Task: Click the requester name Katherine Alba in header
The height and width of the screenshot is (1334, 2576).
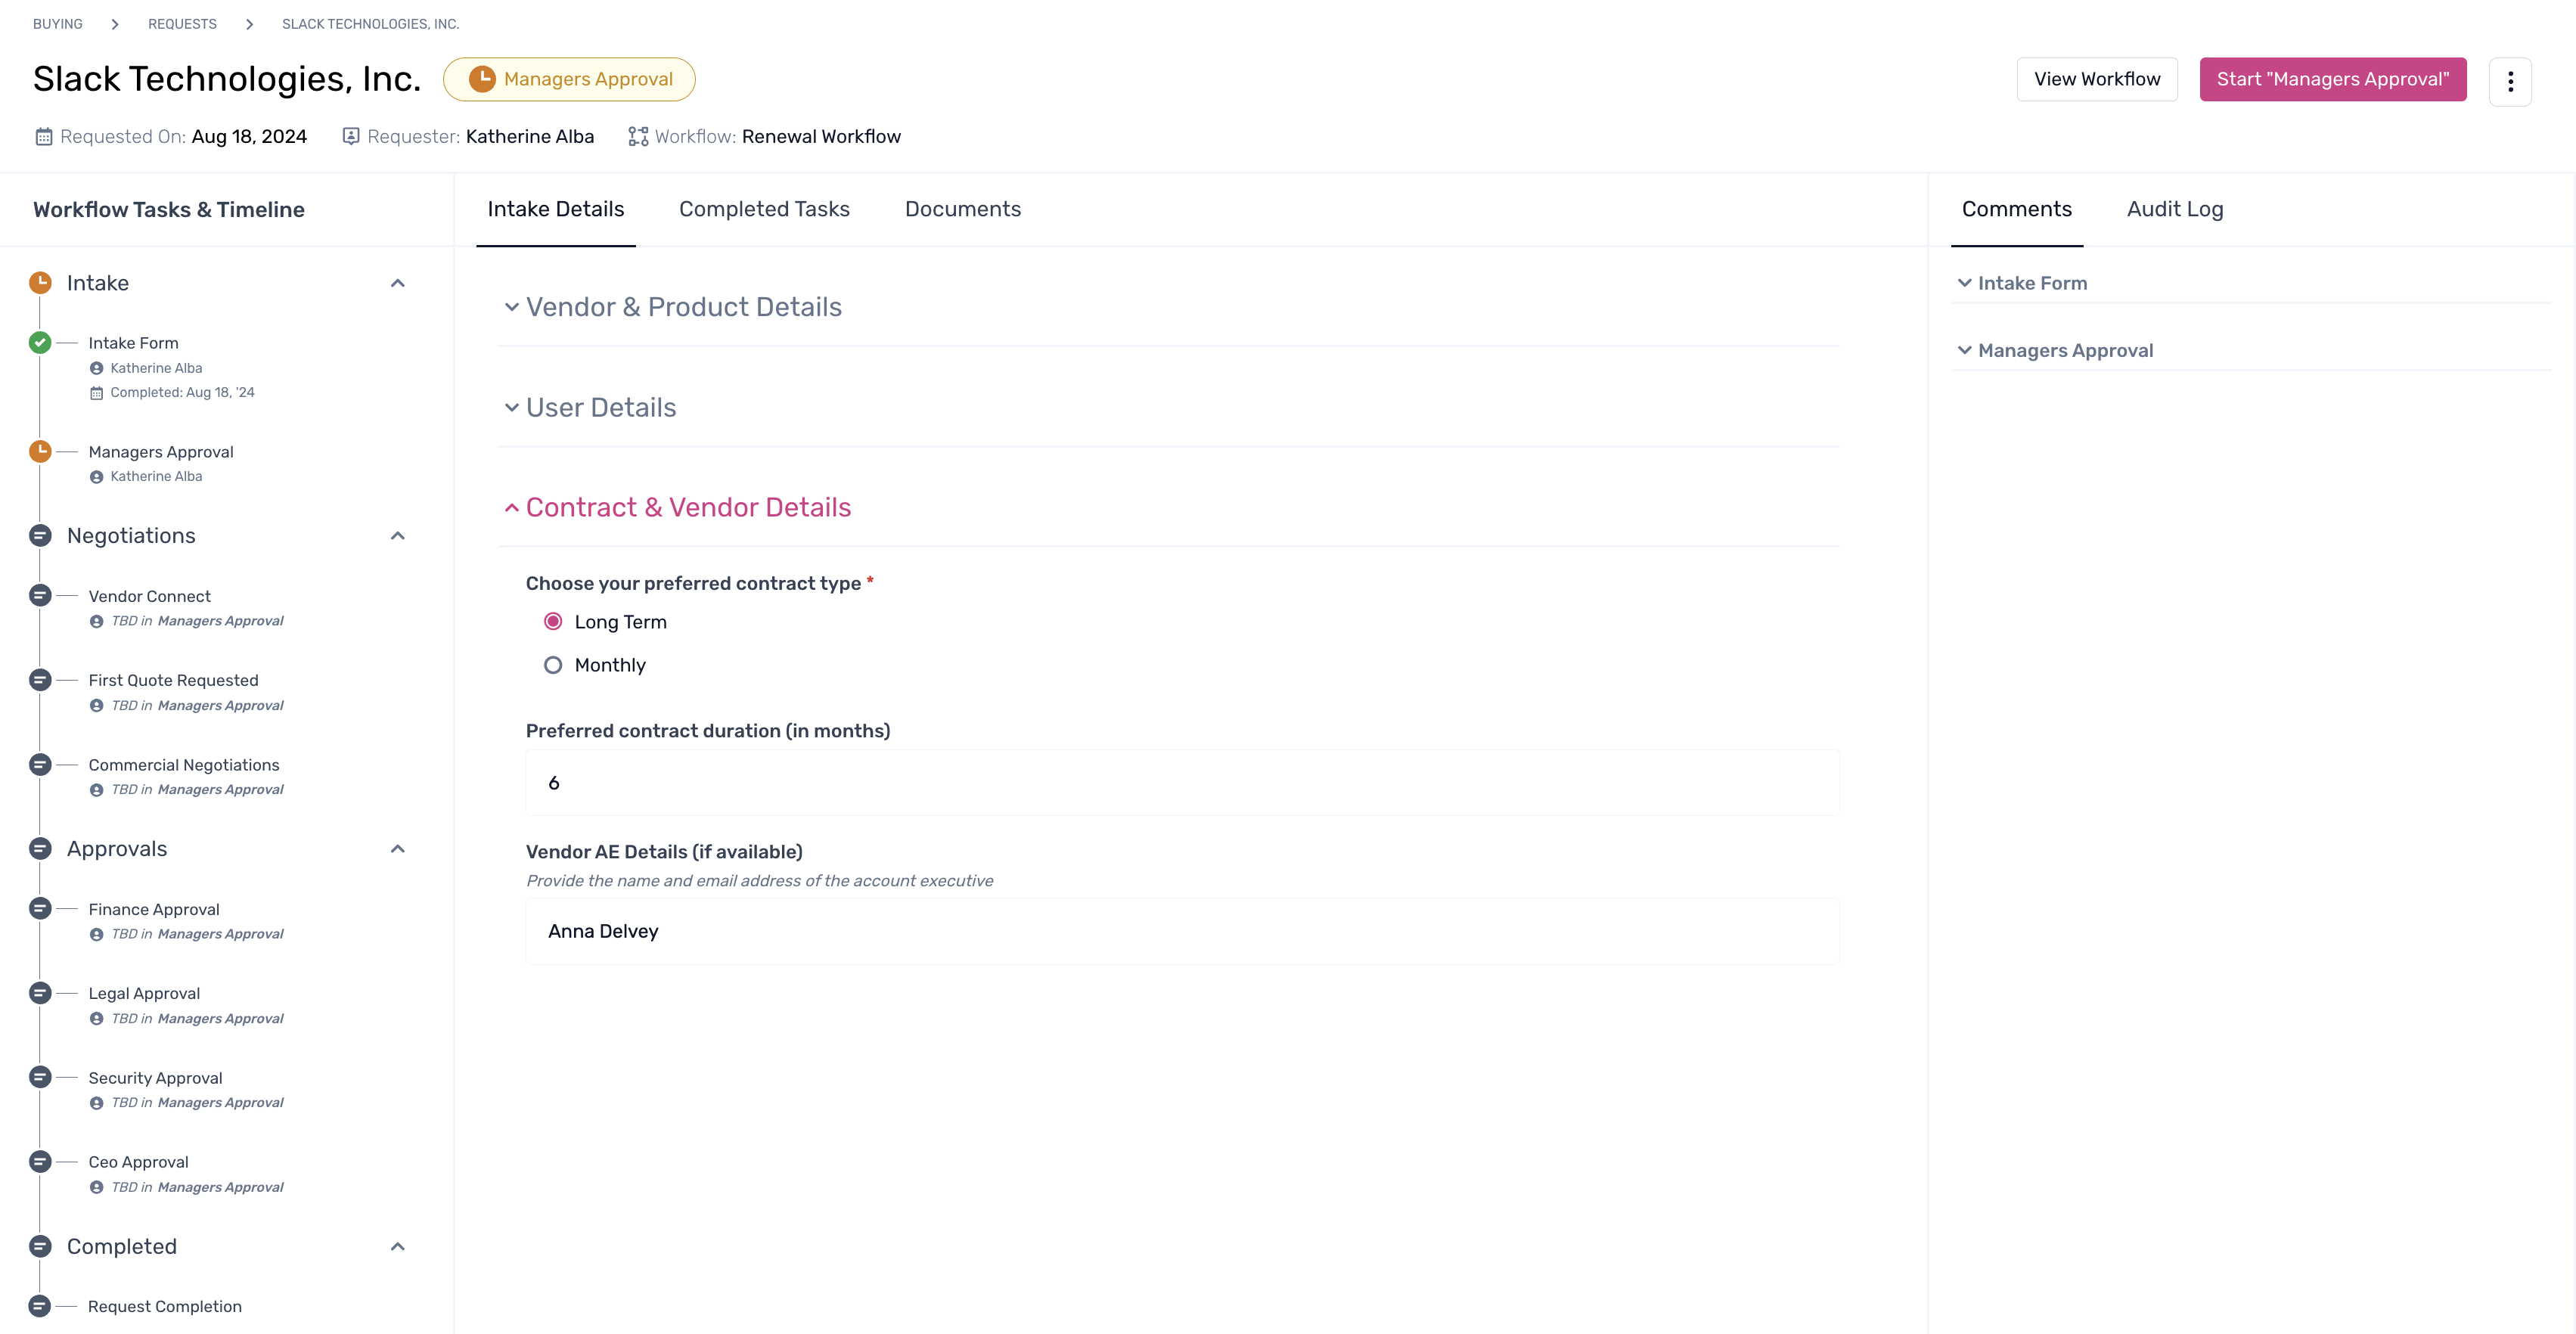Action: pos(530,137)
